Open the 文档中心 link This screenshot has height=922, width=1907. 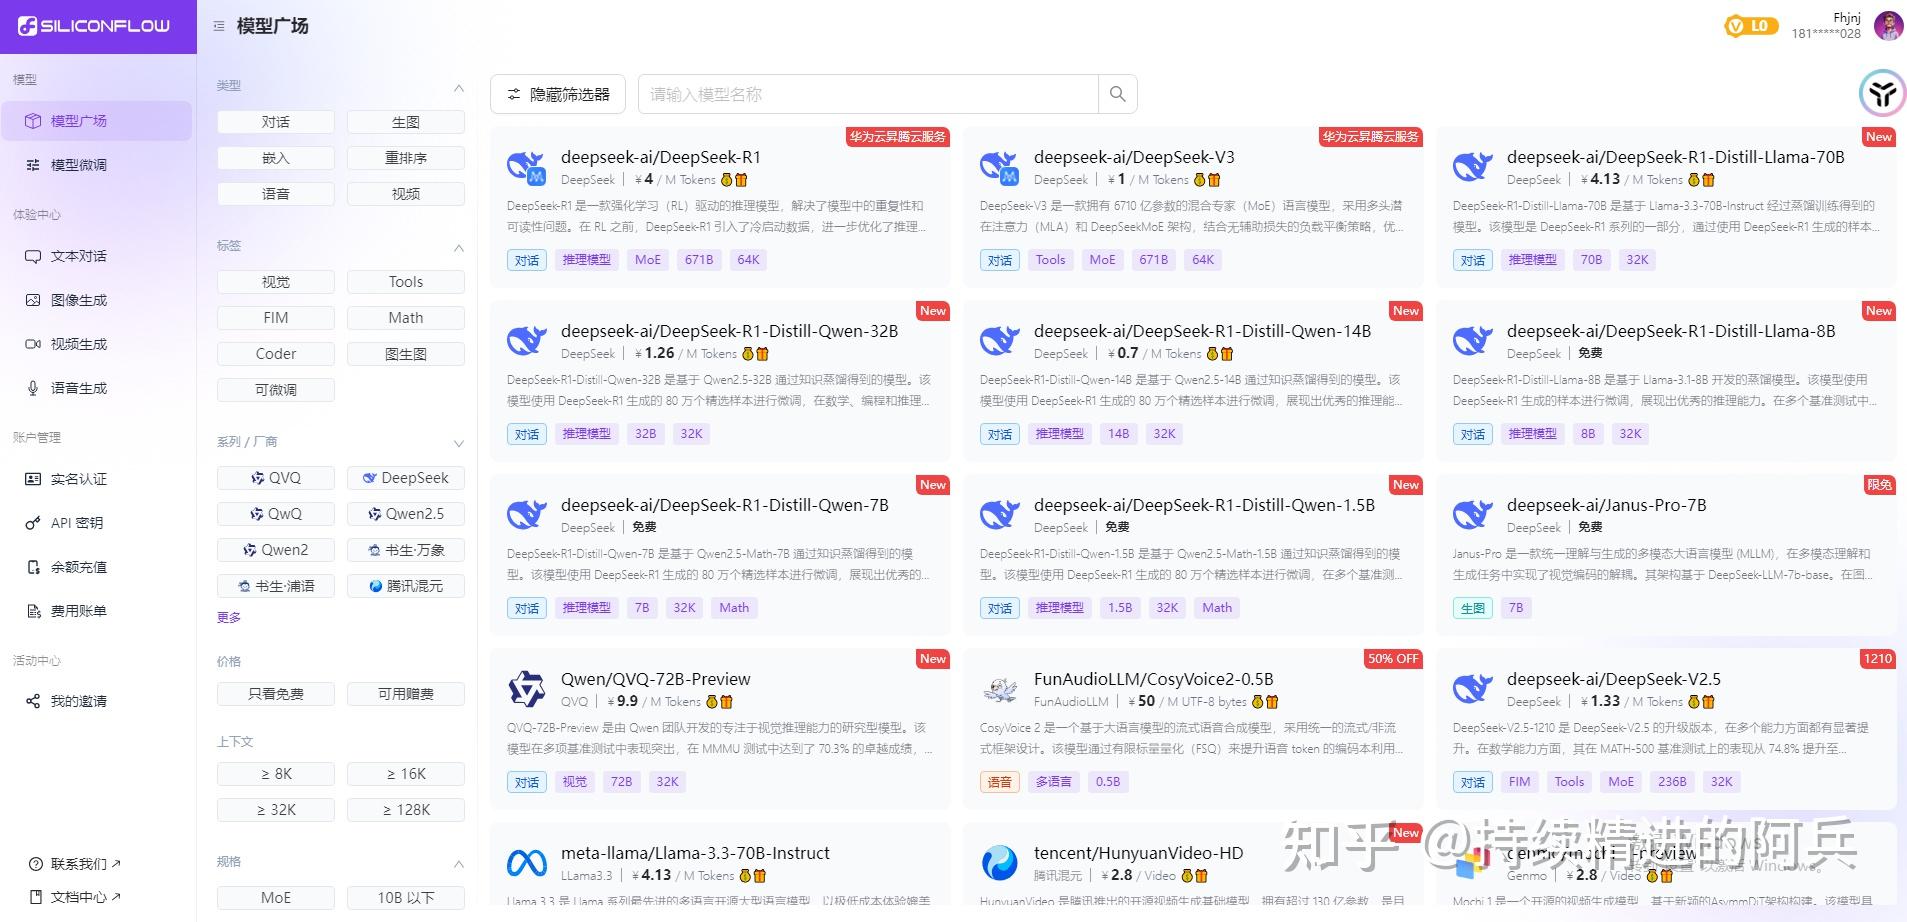tap(76, 897)
